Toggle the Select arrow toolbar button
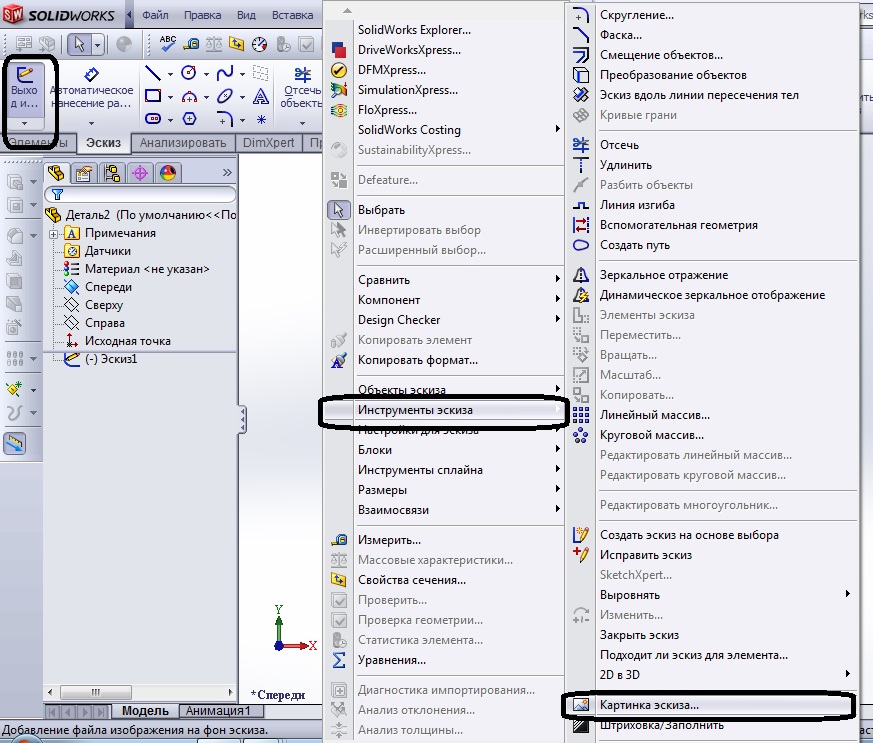The image size is (873, 743). click(80, 44)
